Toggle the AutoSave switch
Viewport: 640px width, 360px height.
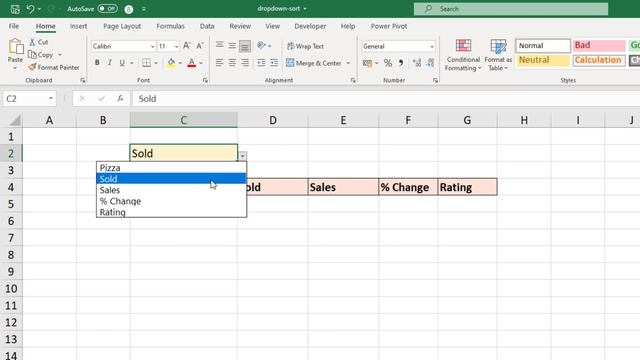point(107,9)
